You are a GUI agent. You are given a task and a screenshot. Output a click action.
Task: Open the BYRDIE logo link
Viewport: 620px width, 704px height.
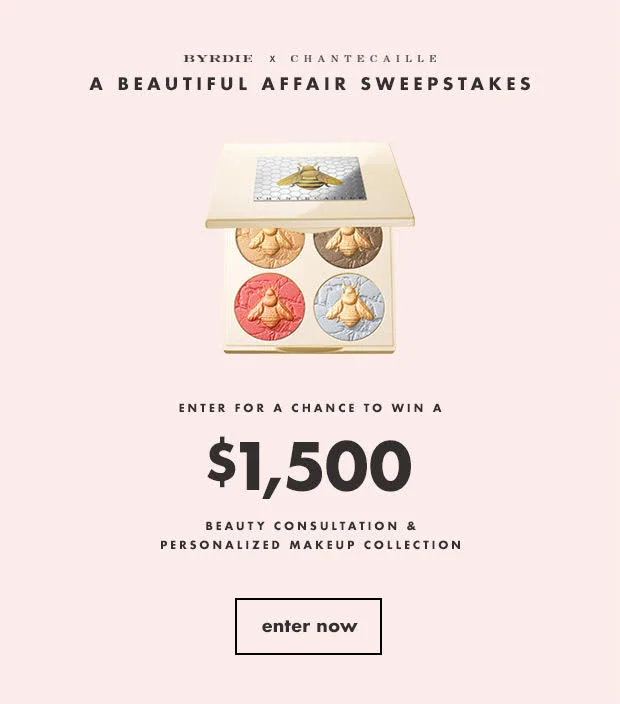218,58
